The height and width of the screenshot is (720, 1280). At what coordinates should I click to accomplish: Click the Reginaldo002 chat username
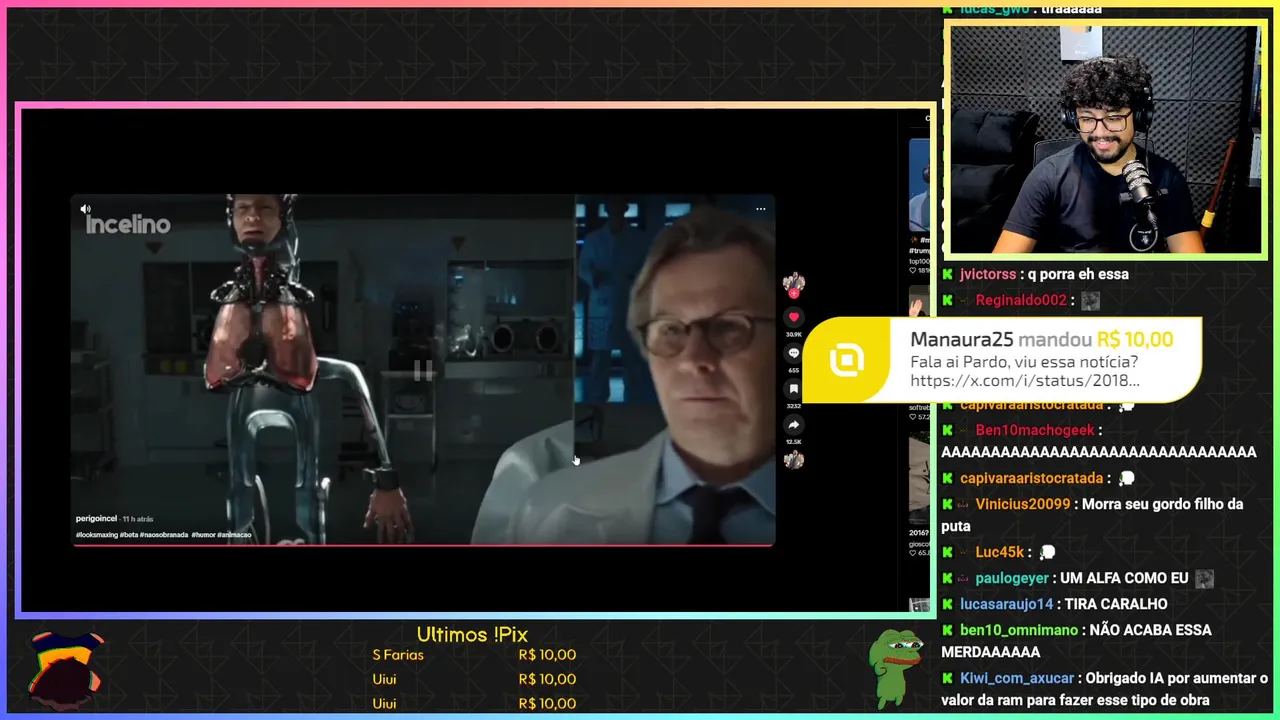tap(1021, 300)
